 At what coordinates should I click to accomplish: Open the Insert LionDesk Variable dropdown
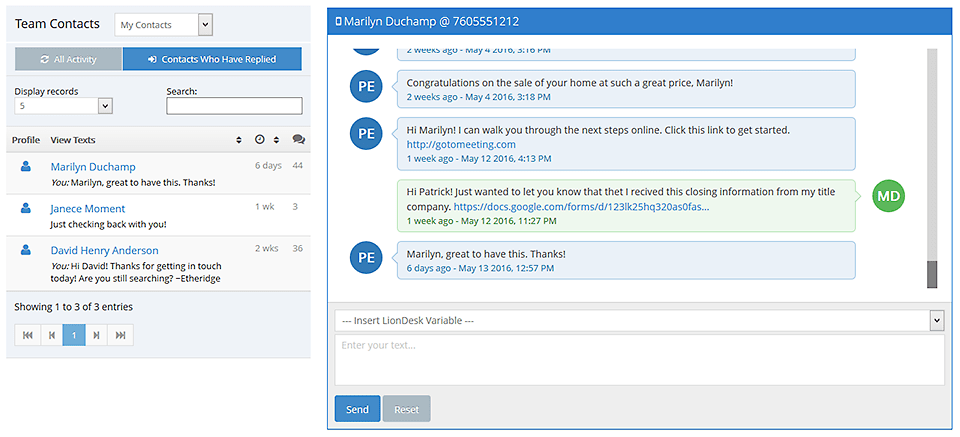[639, 320]
